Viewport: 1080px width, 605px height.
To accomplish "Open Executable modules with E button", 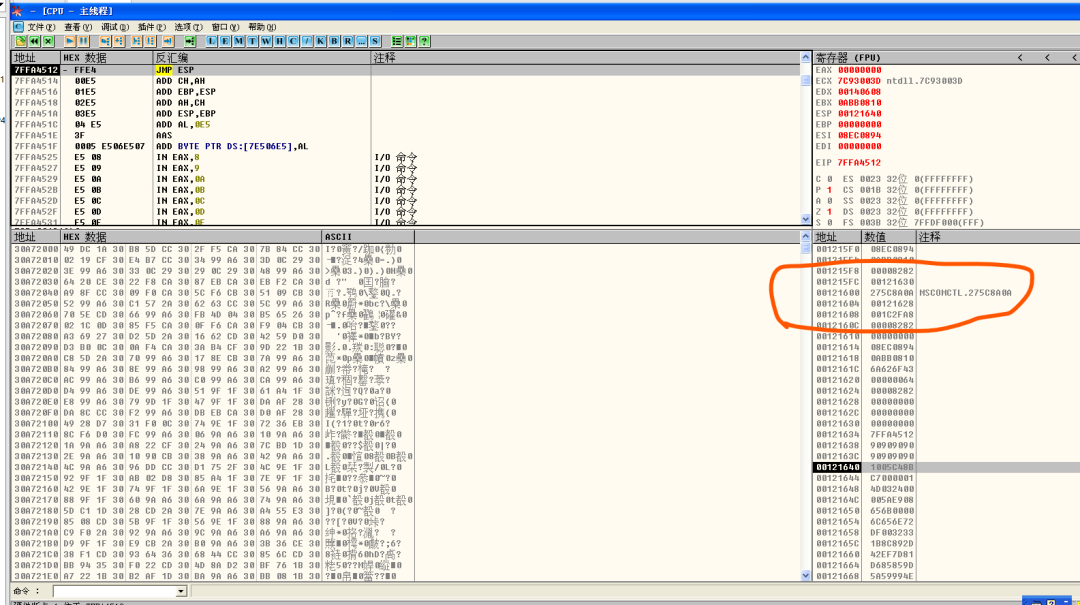I will (225, 41).
